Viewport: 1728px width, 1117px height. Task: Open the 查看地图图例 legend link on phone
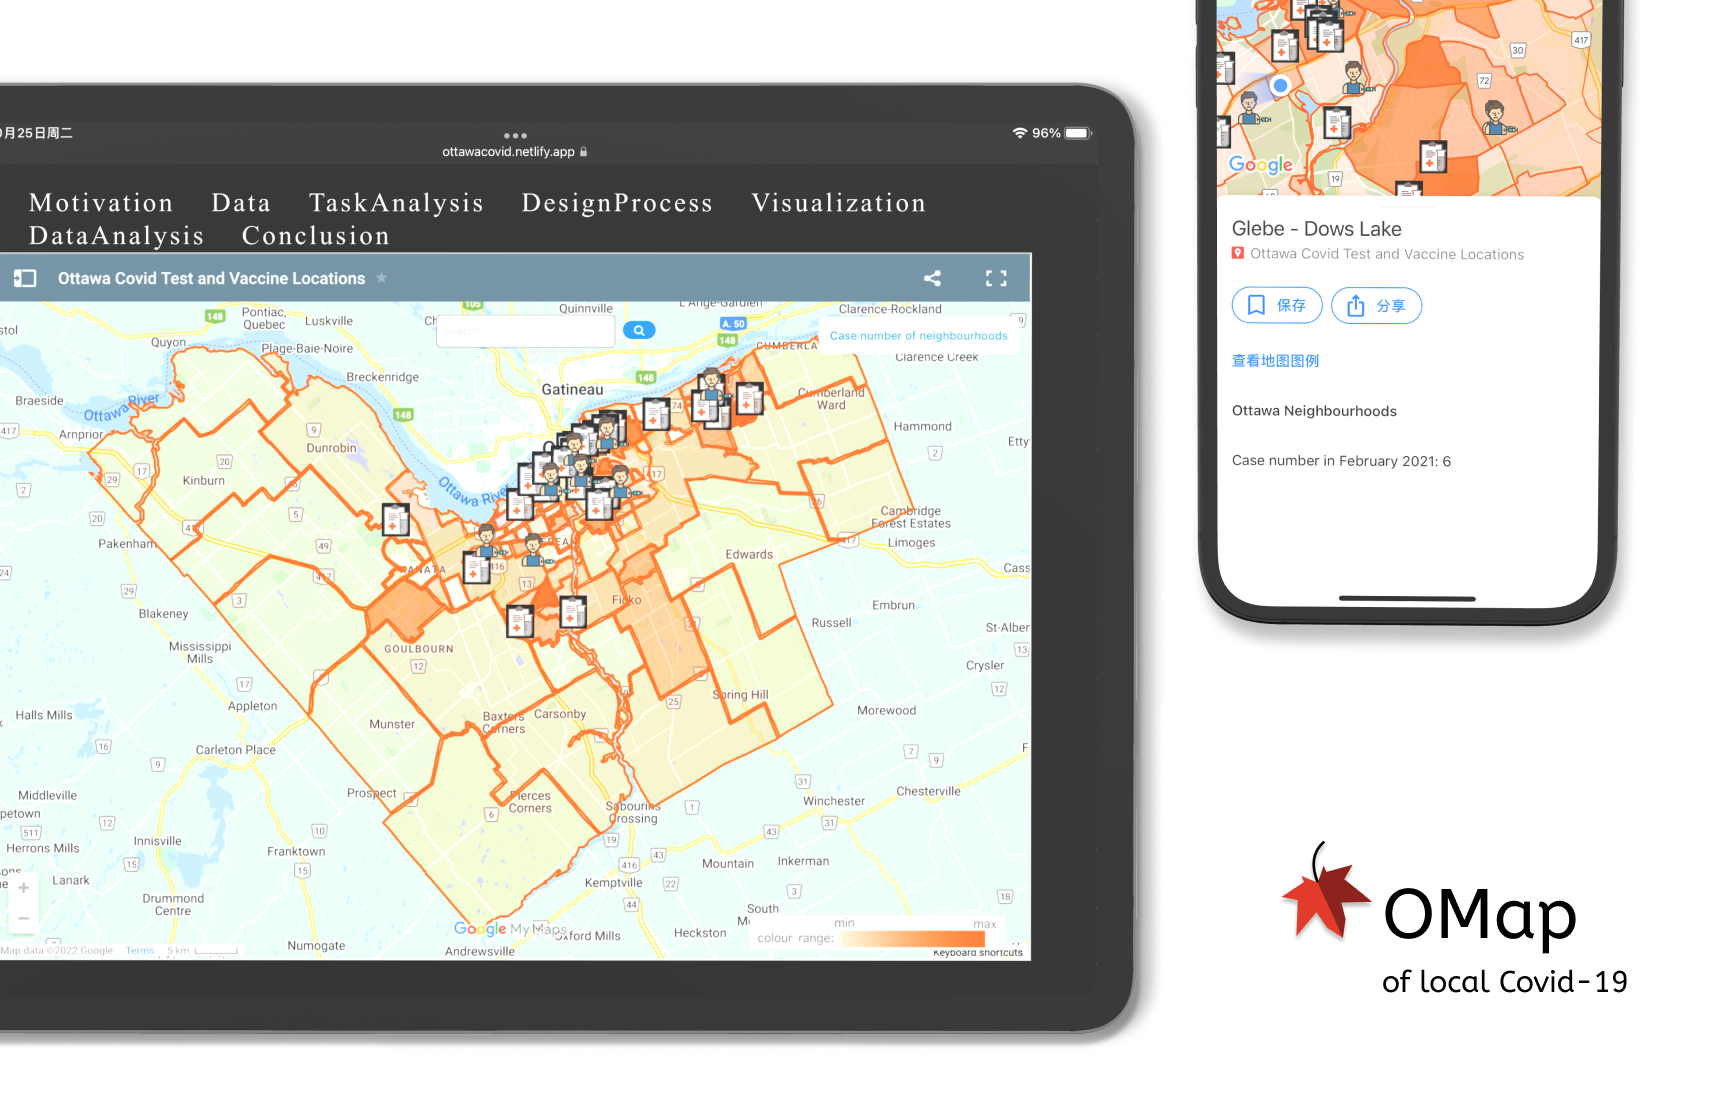pos(1275,361)
